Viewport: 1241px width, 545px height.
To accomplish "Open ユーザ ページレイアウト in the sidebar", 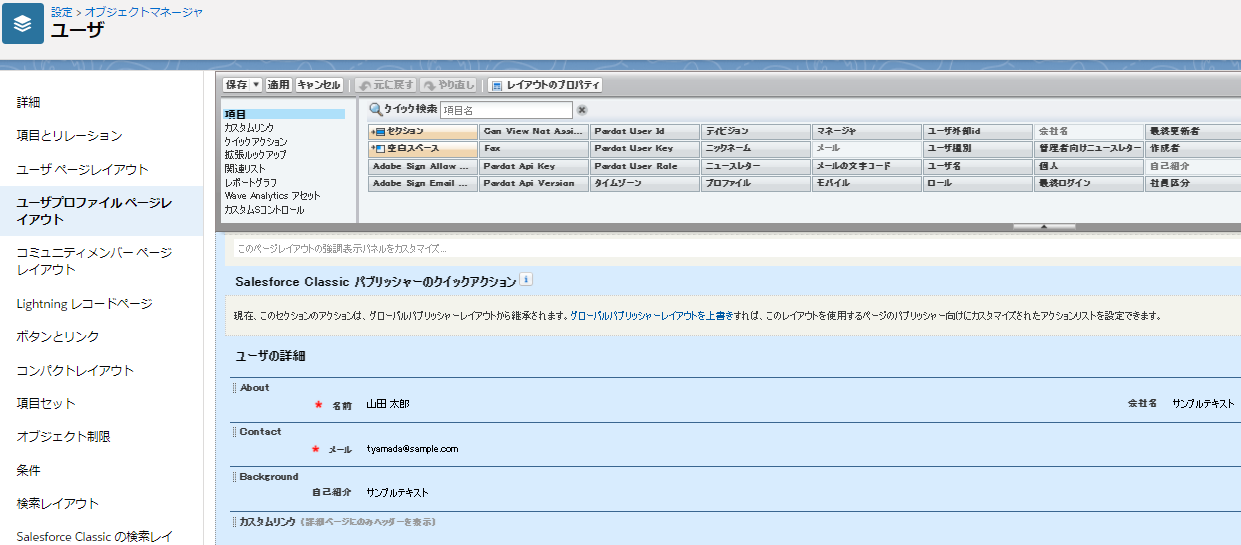I will [x=82, y=169].
